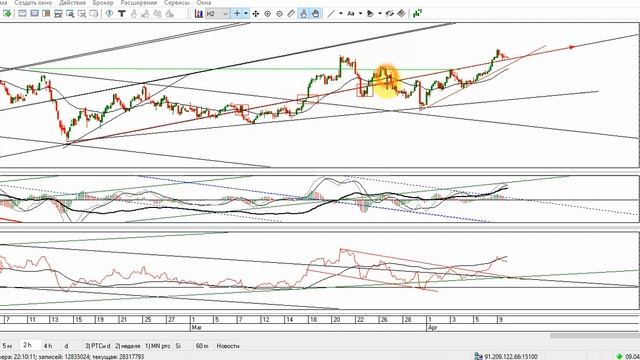The height and width of the screenshot is (360, 640).
Task: Click the play-shaped marker tool icon
Action: [x=370, y=13]
